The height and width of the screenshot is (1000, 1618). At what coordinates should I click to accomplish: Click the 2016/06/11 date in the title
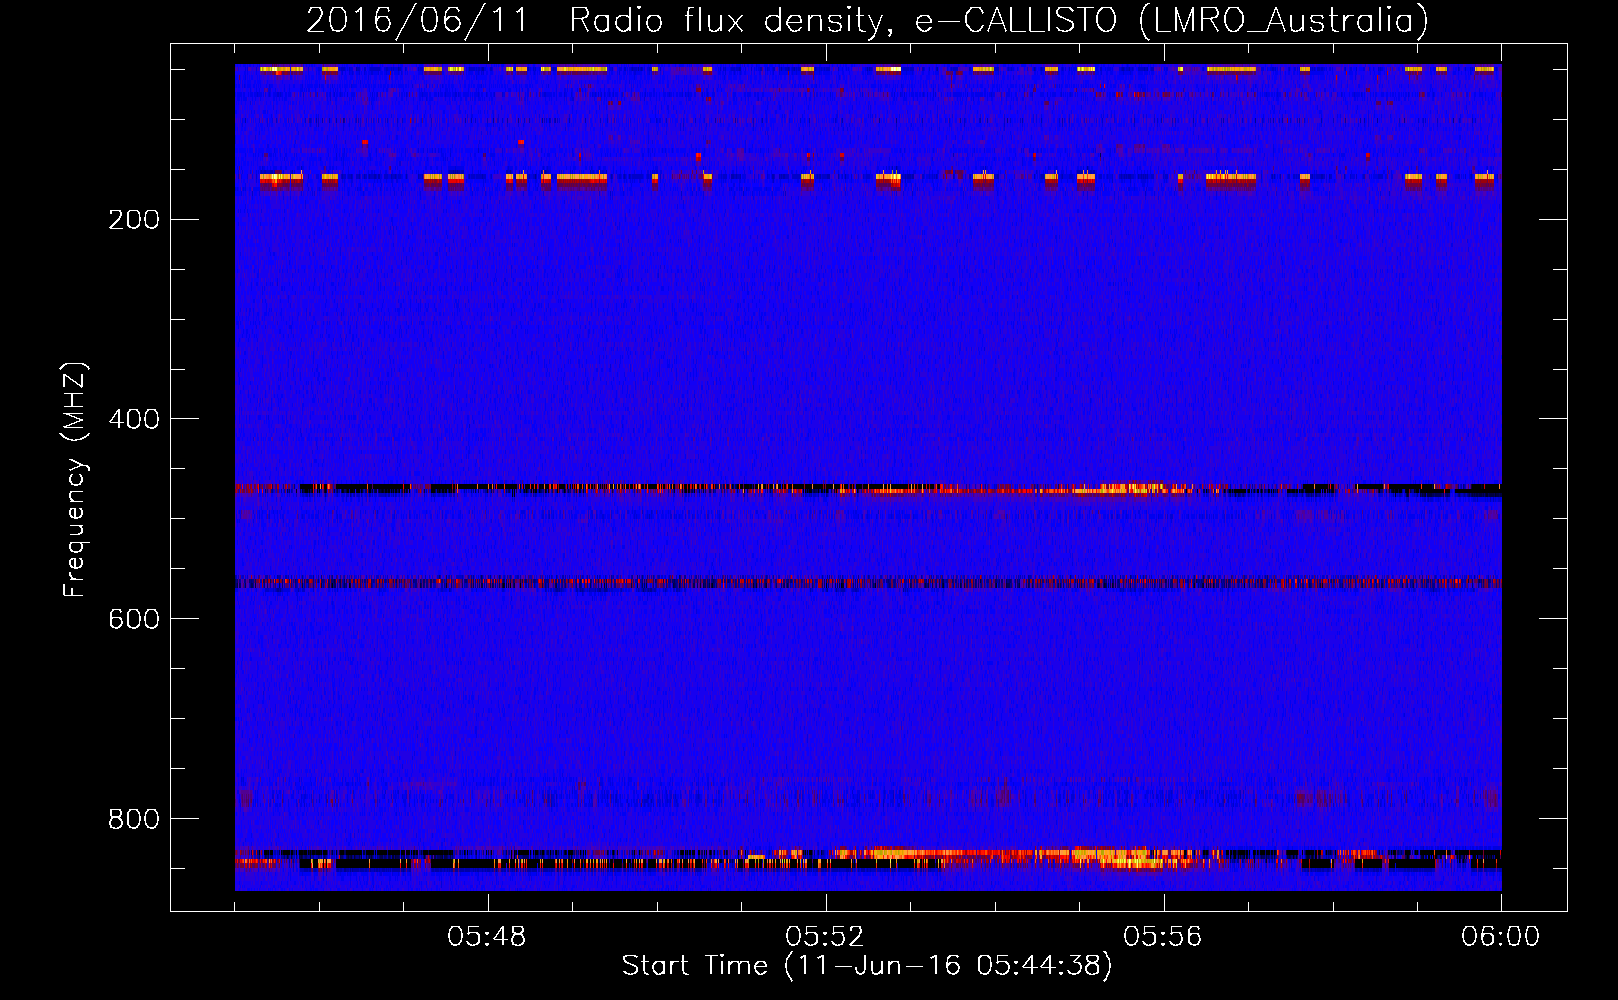[417, 21]
